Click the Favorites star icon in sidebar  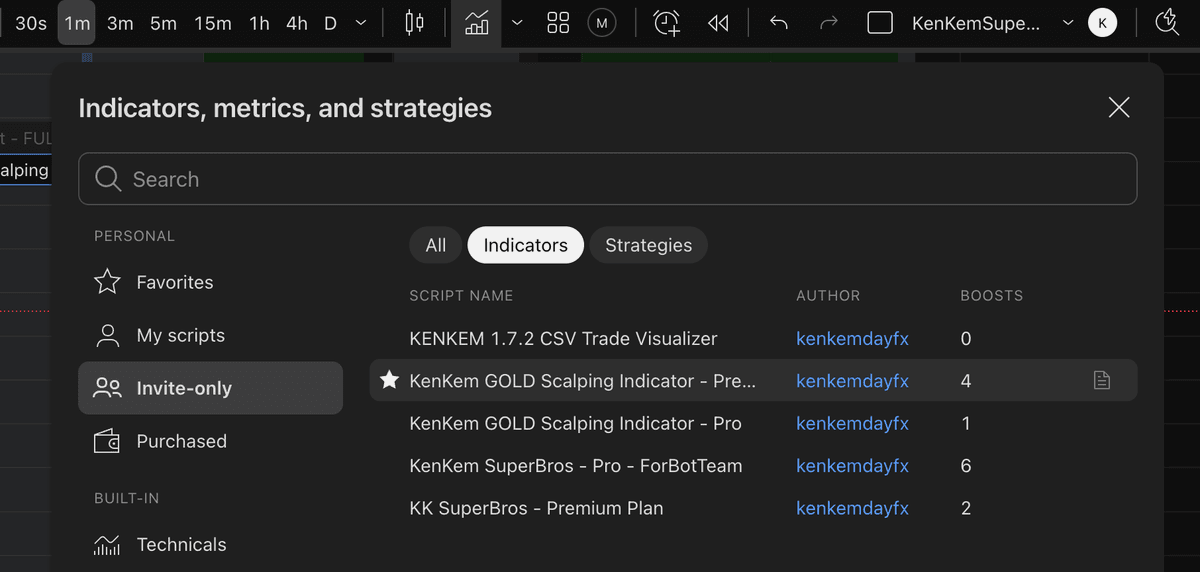[107, 282]
